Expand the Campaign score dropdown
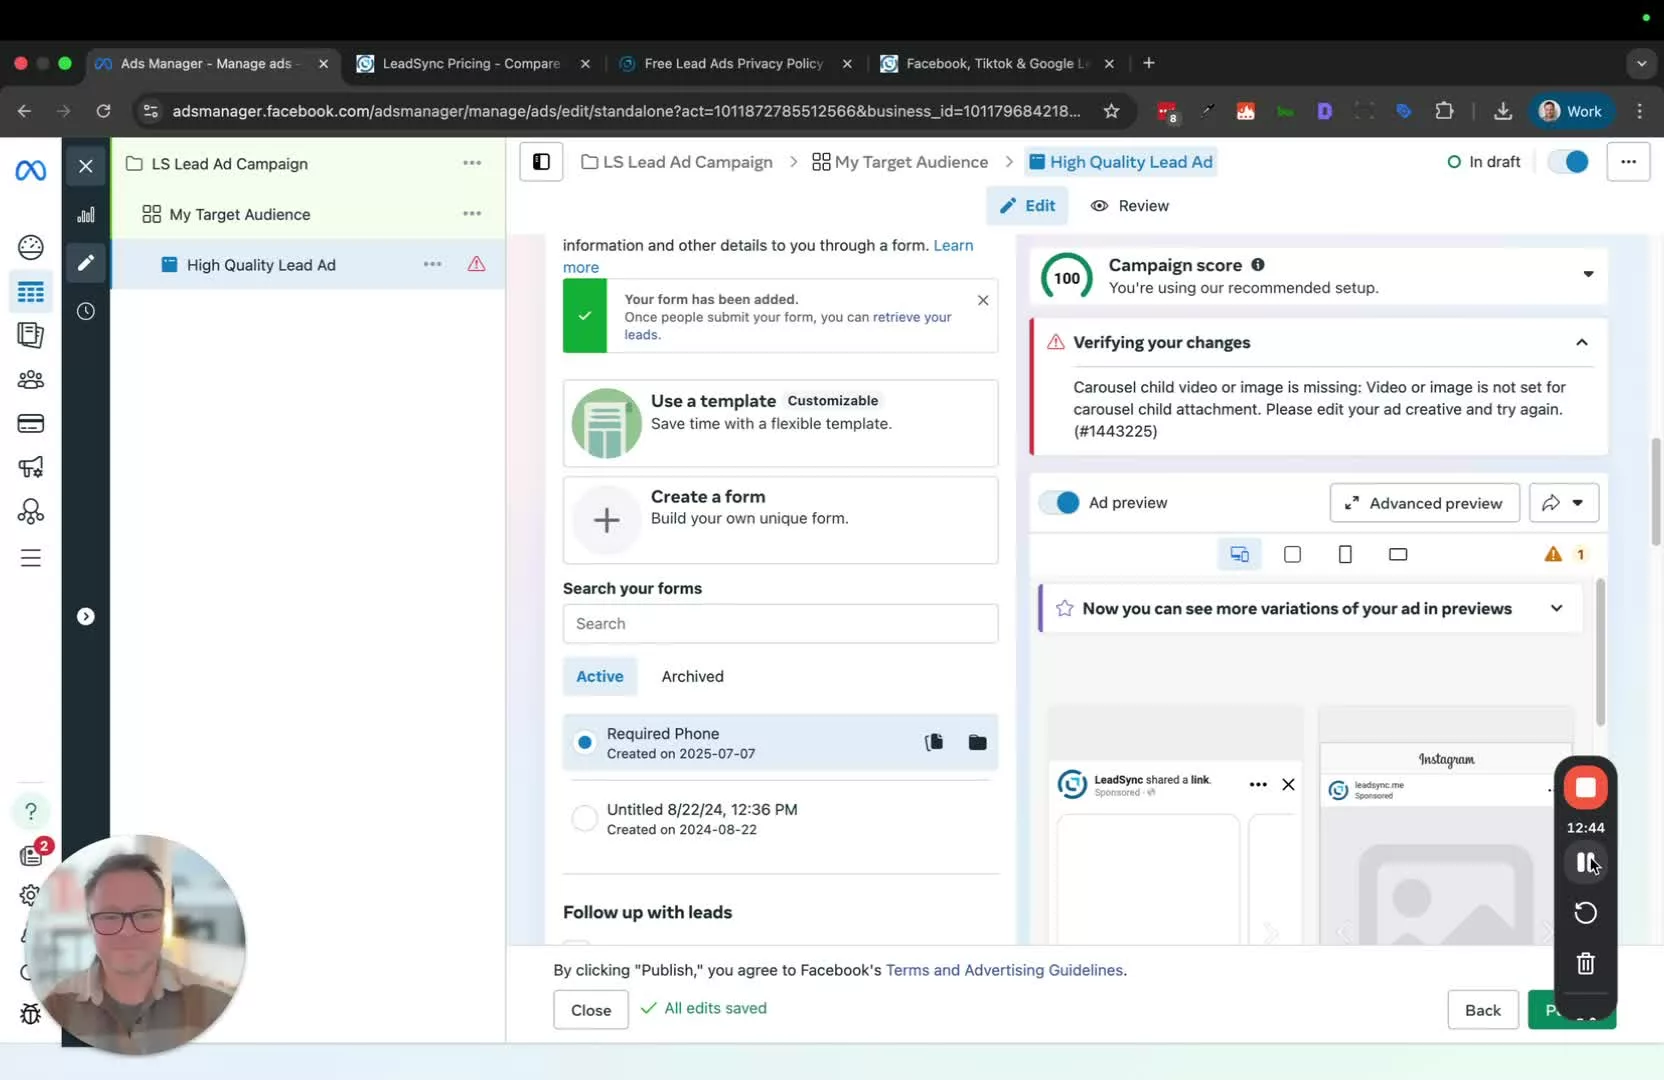 (1587, 275)
